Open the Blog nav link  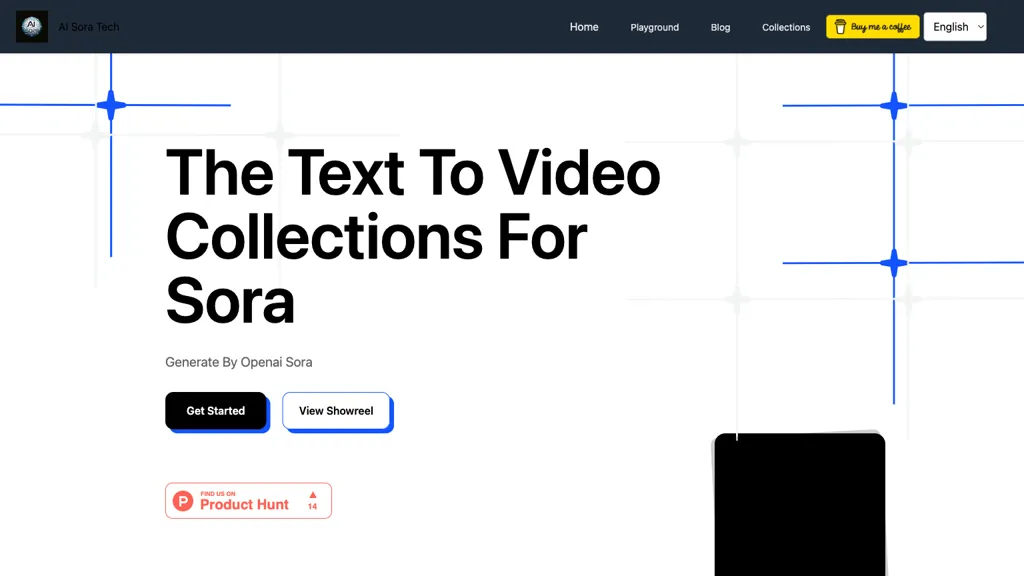tap(720, 27)
